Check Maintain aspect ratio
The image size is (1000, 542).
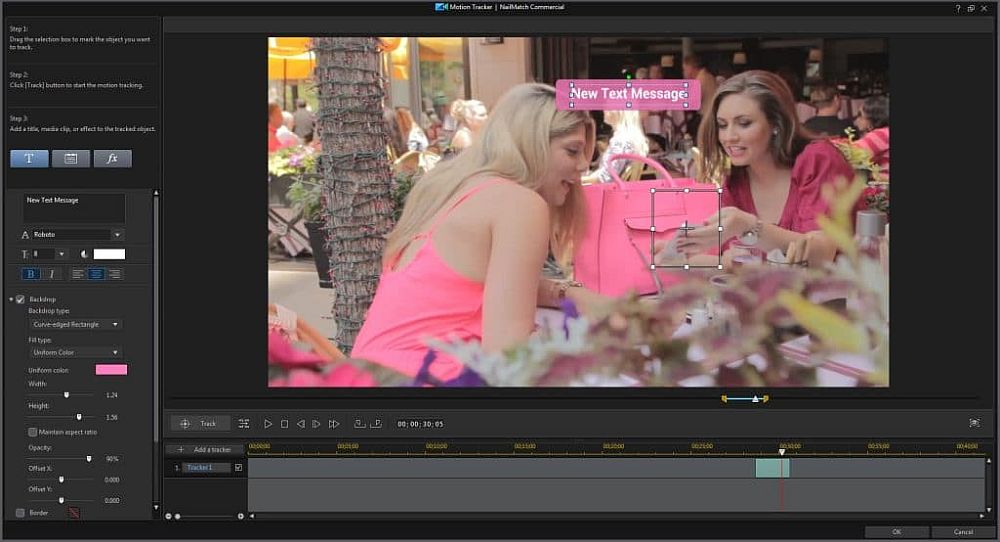point(33,432)
